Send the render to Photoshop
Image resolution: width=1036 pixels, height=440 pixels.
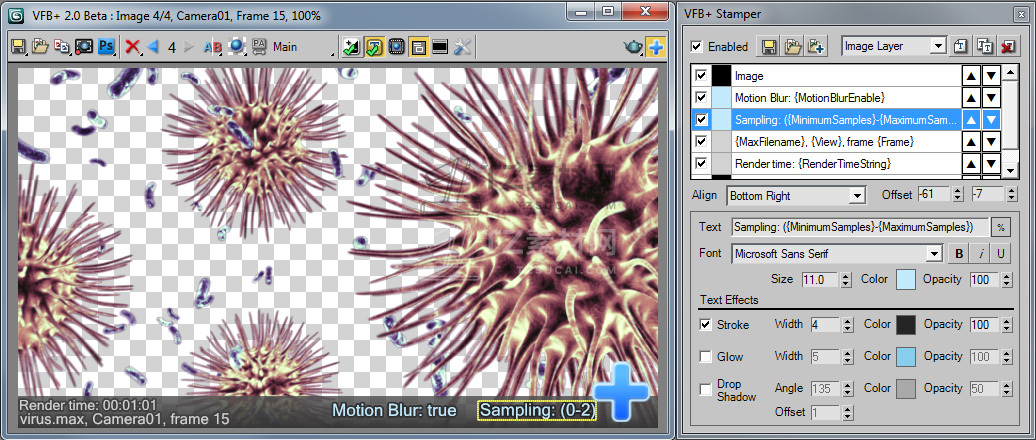point(107,47)
